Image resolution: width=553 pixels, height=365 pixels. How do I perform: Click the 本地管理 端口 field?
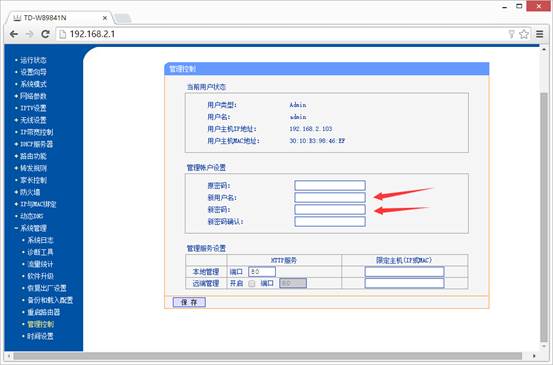click(262, 272)
